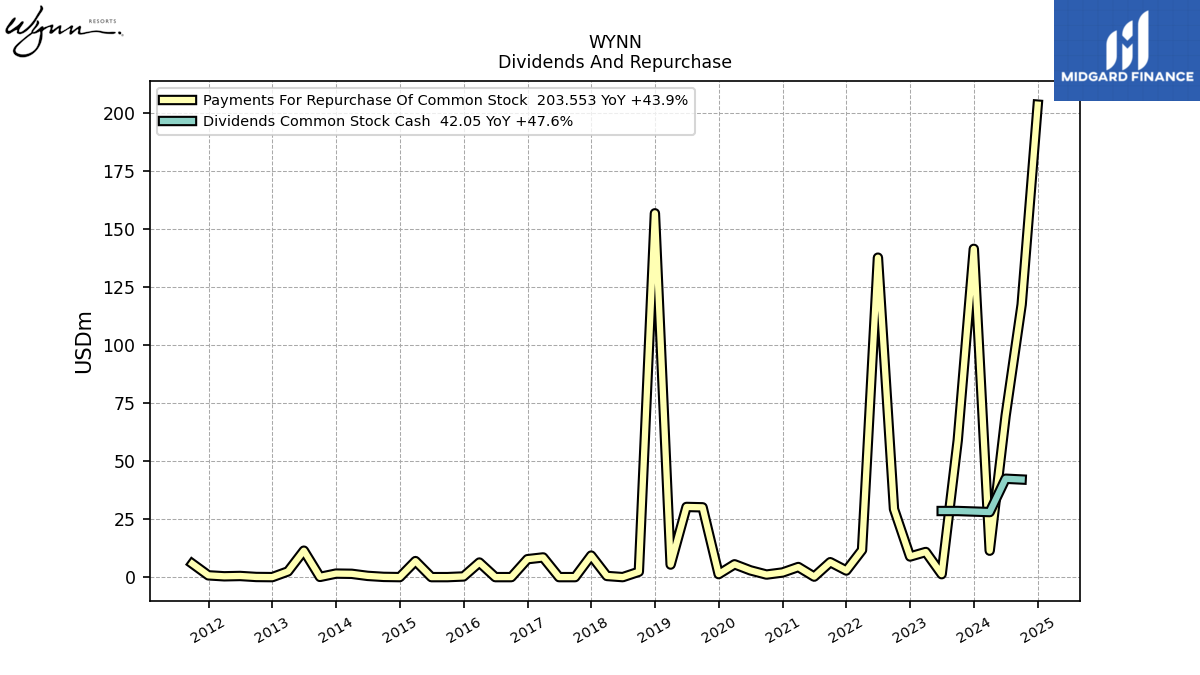Click the 2020 x-axis label
Screen dimensions: 1200x675
click(x=717, y=630)
